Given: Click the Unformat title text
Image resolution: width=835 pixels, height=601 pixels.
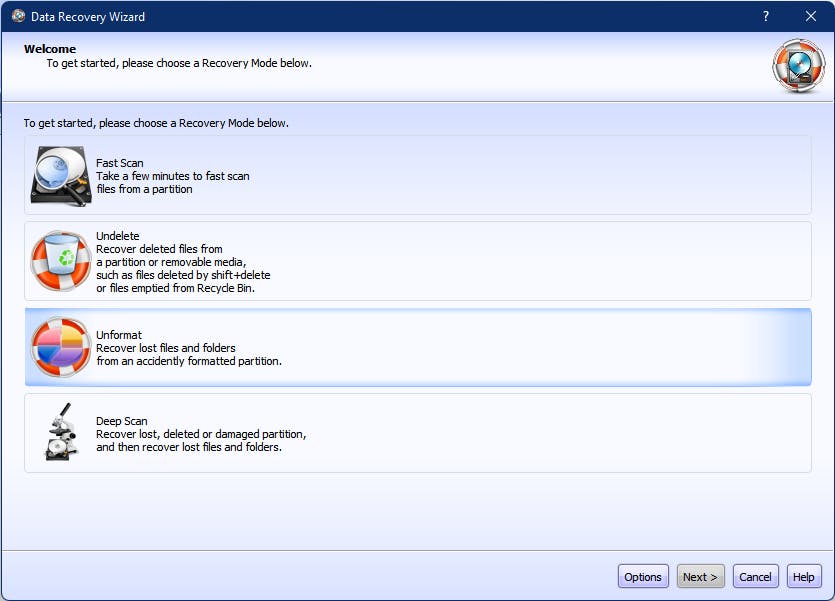Looking at the screenshot, I should point(118,335).
